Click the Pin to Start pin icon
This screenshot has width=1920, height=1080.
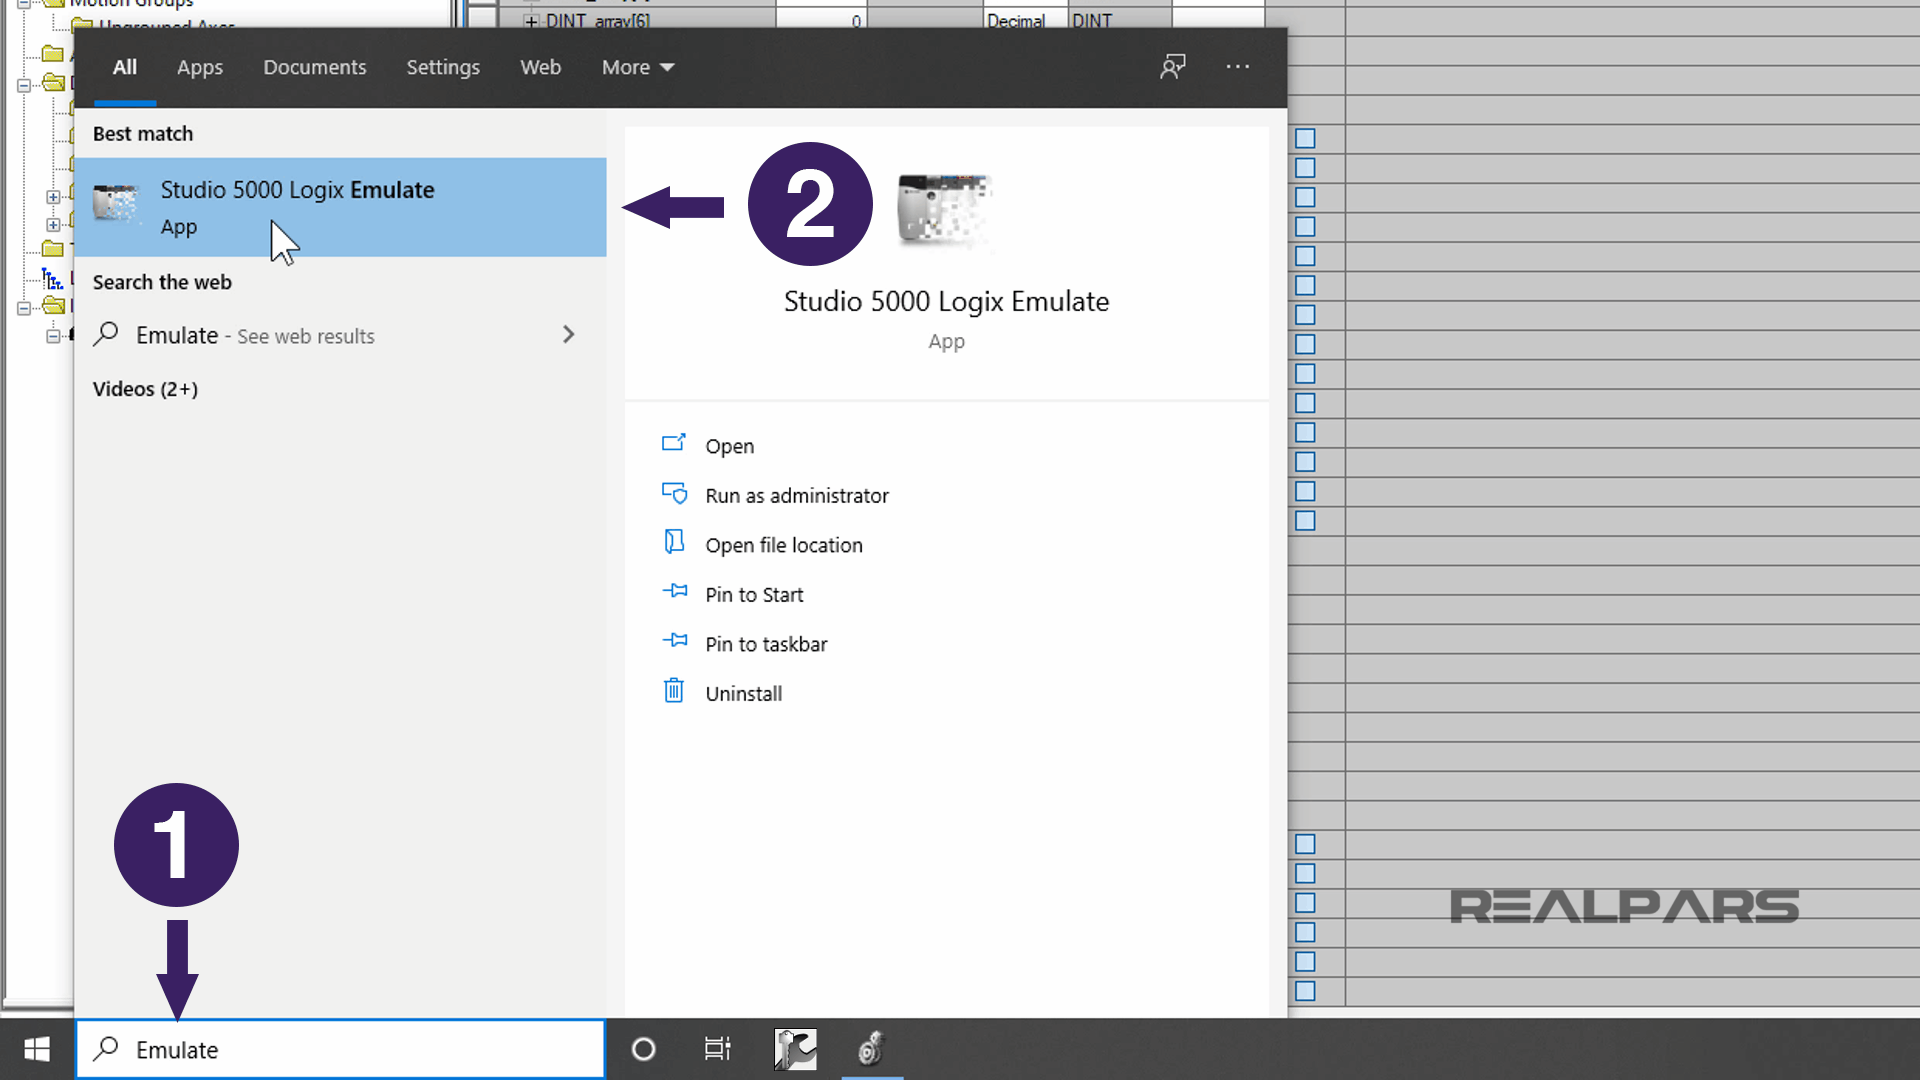(675, 591)
